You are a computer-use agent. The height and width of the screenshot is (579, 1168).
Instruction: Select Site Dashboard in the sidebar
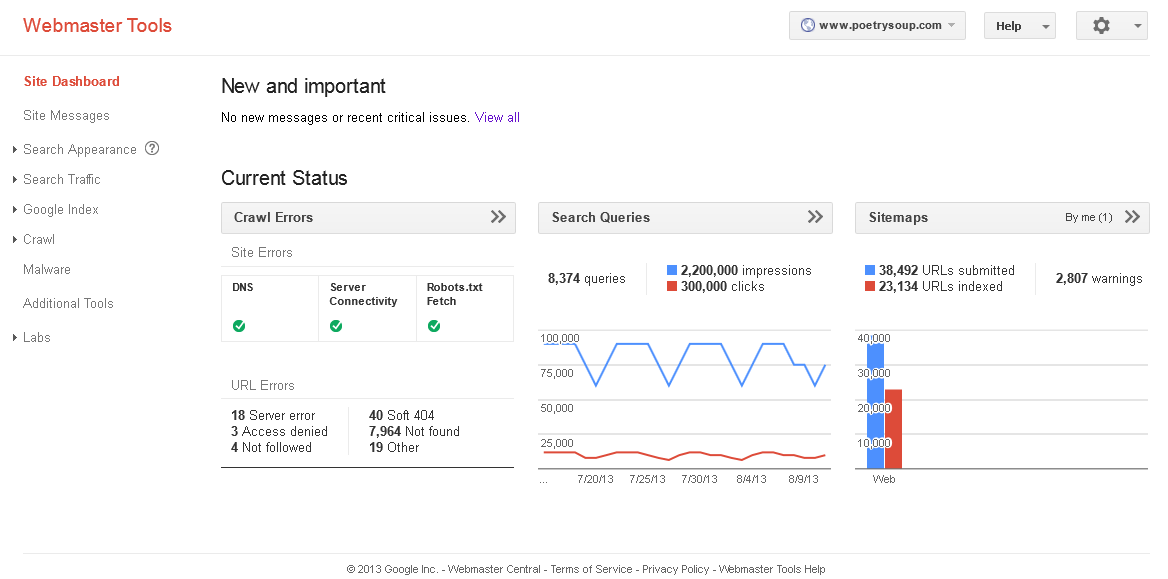[72, 81]
